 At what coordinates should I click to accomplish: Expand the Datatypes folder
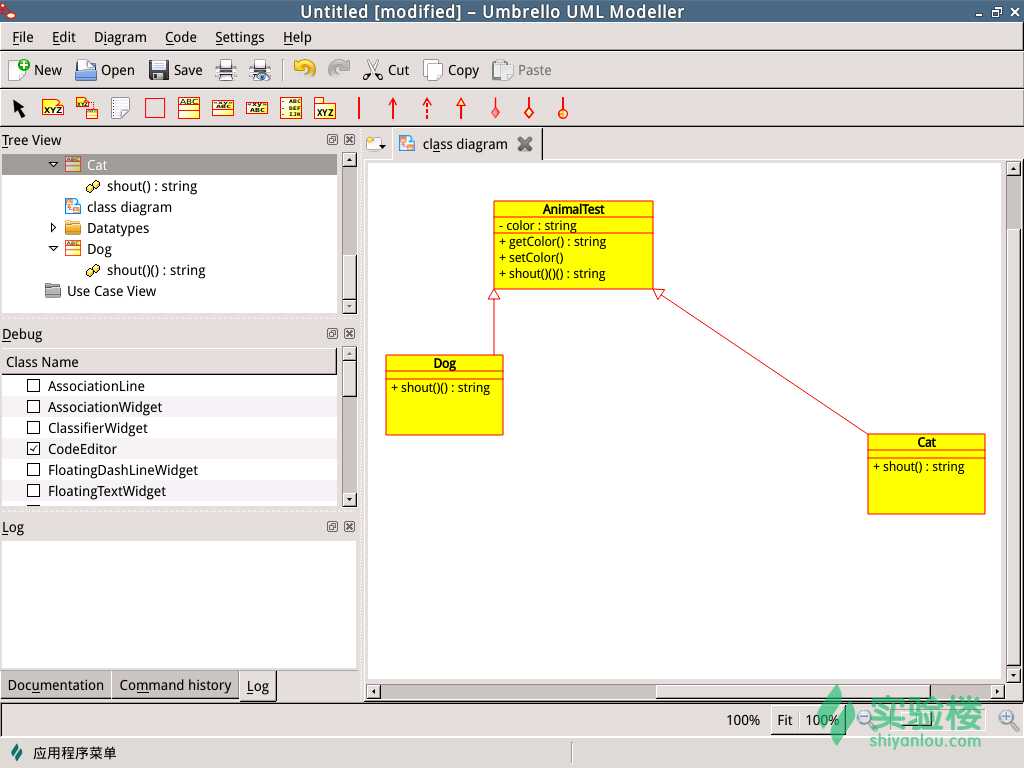click(x=54, y=228)
